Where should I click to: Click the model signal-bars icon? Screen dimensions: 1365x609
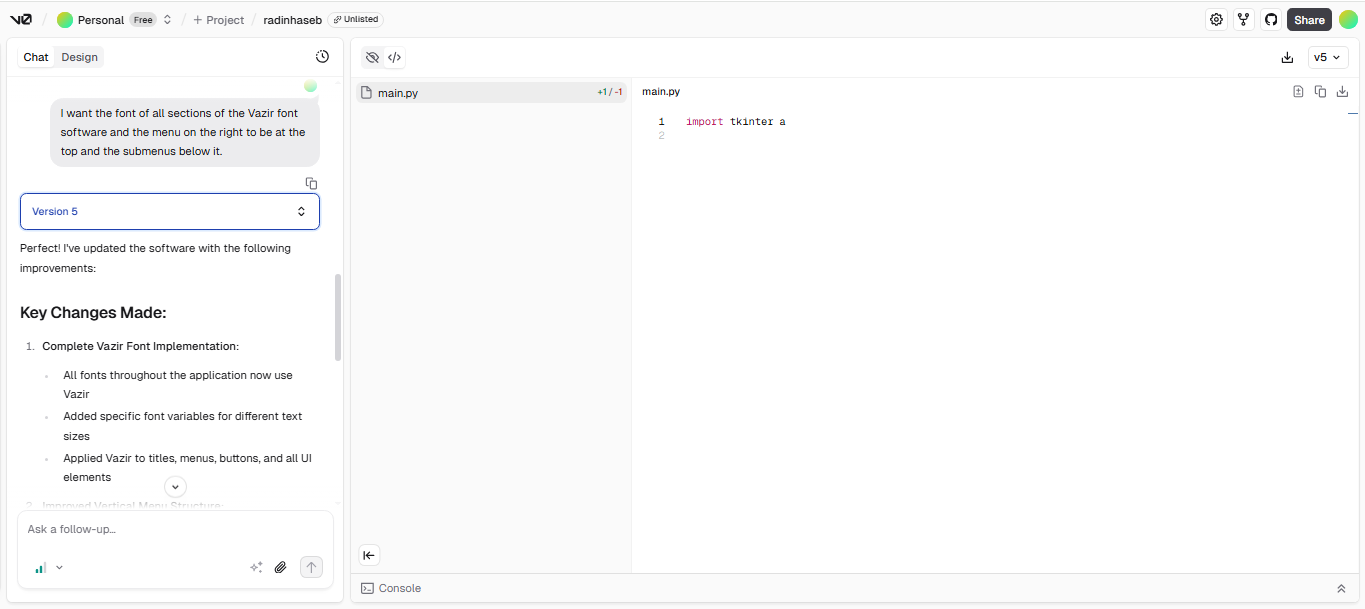(40, 567)
